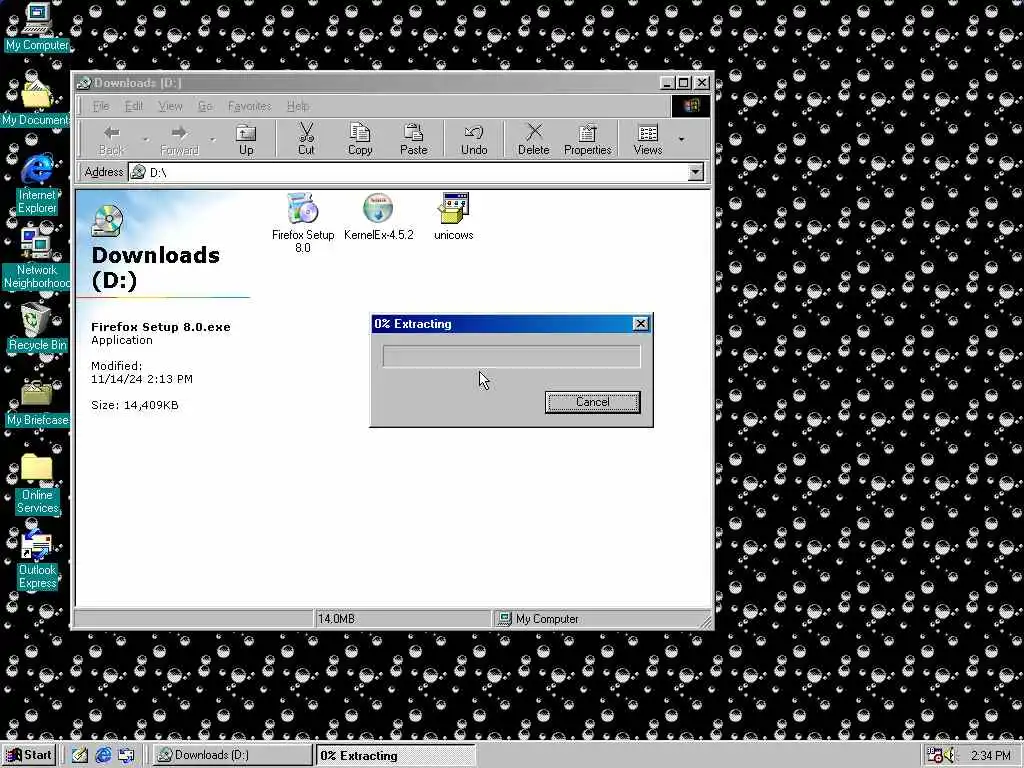The width and height of the screenshot is (1024, 768).
Task: Open the File menu
Action: 101,106
